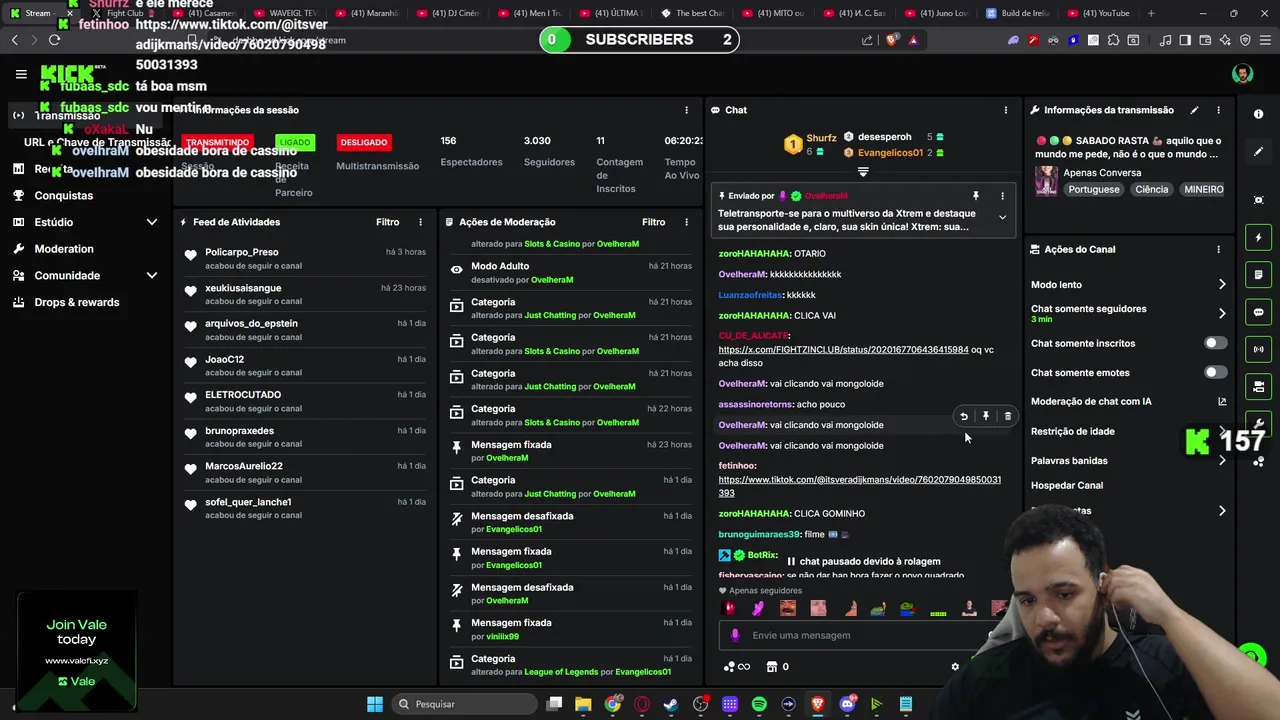Expand the Comunidade sidebar section
The width and height of the screenshot is (1280, 720).
(152, 275)
